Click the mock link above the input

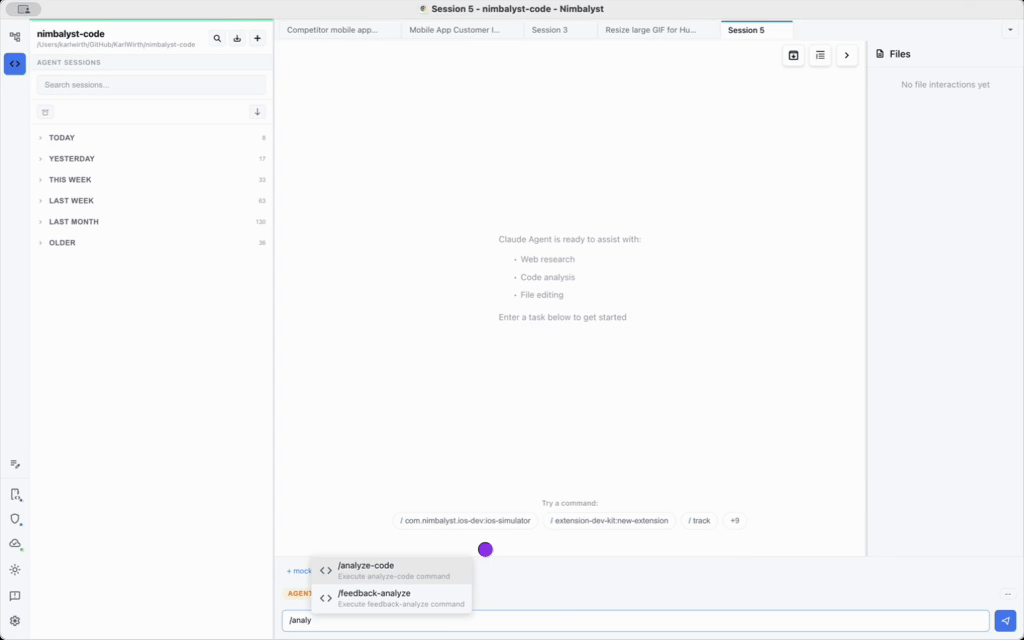pyautogui.click(x=298, y=570)
